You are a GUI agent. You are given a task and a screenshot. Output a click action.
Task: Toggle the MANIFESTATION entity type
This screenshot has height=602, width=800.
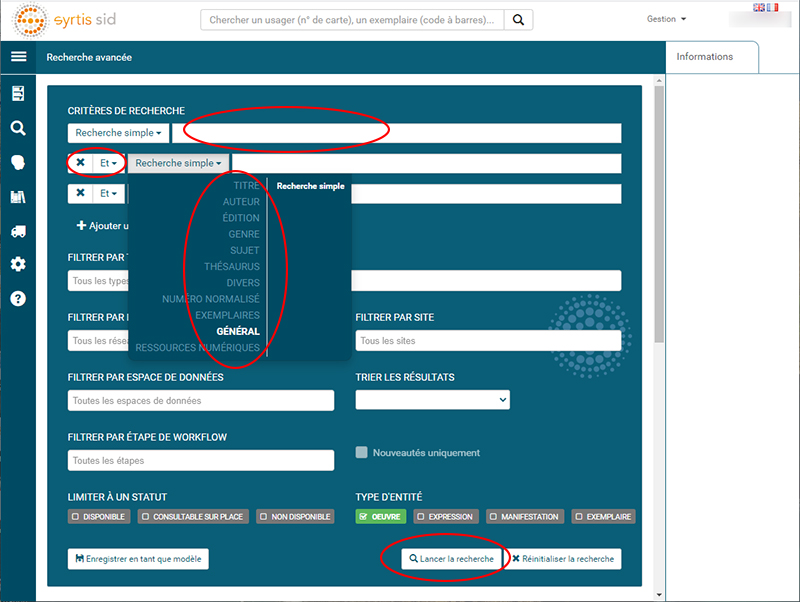[525, 516]
